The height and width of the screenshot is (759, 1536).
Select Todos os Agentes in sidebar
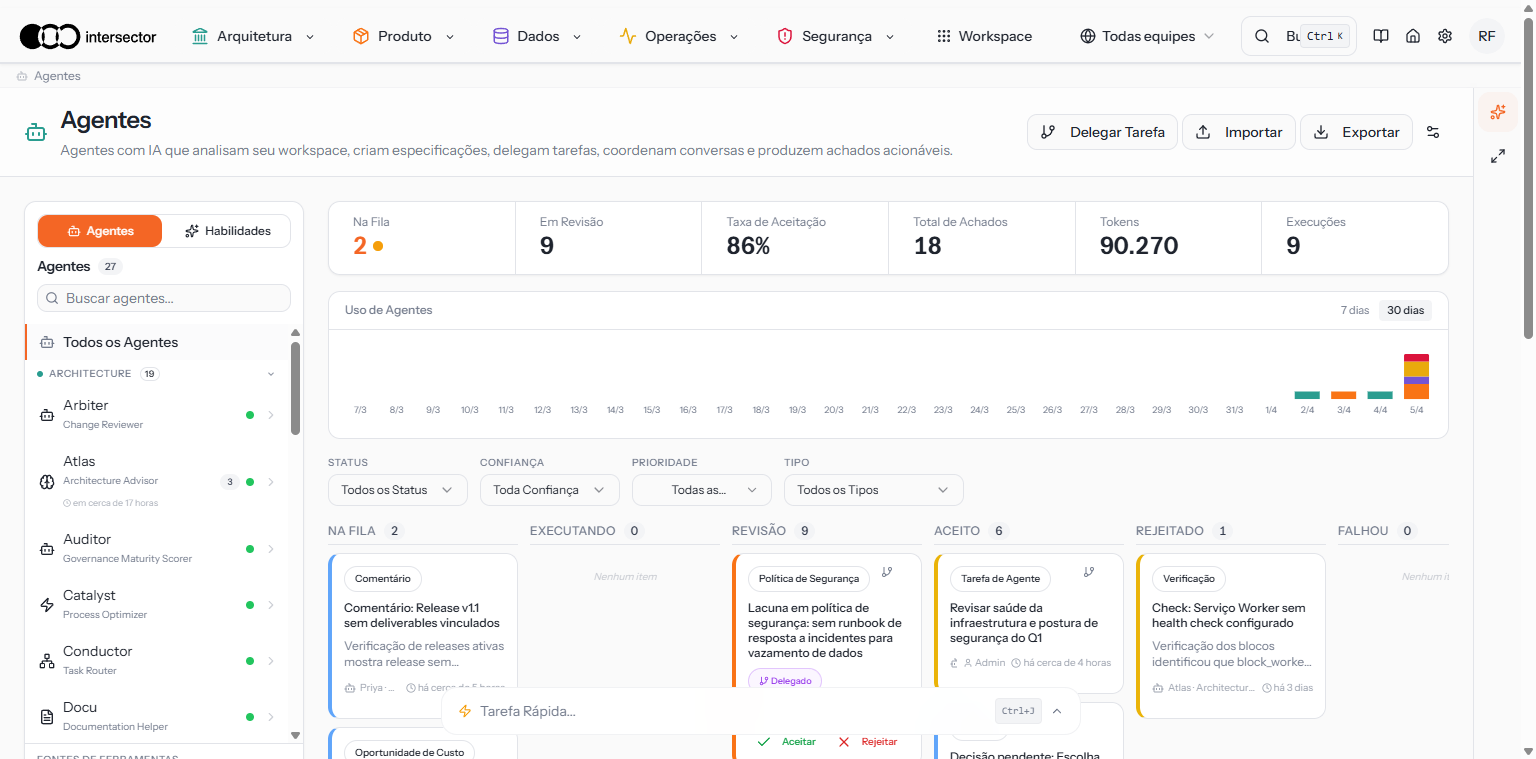pos(157,342)
